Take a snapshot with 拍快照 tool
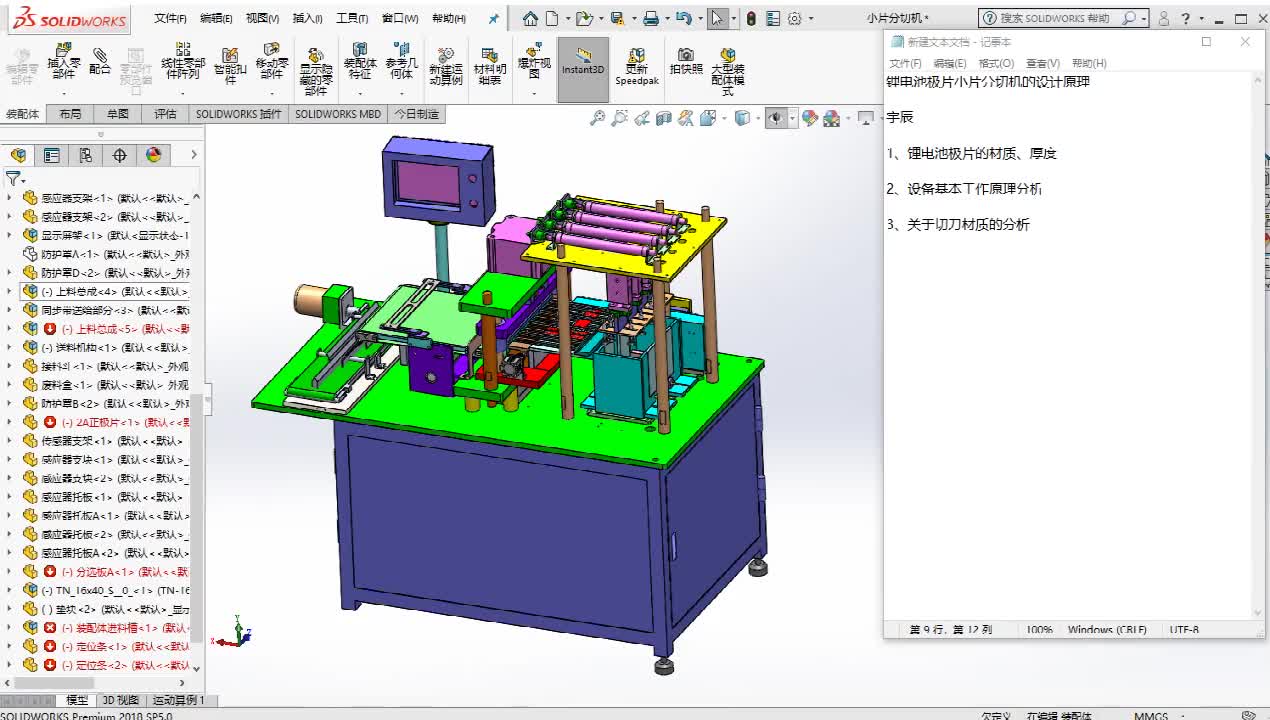 (x=686, y=61)
